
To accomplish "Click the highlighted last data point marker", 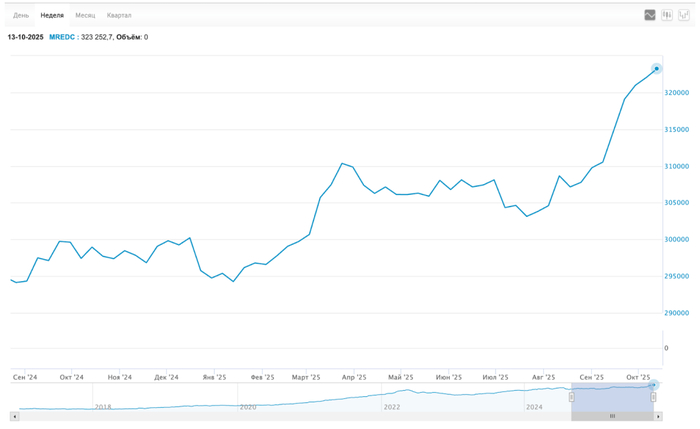I will pos(656,69).
